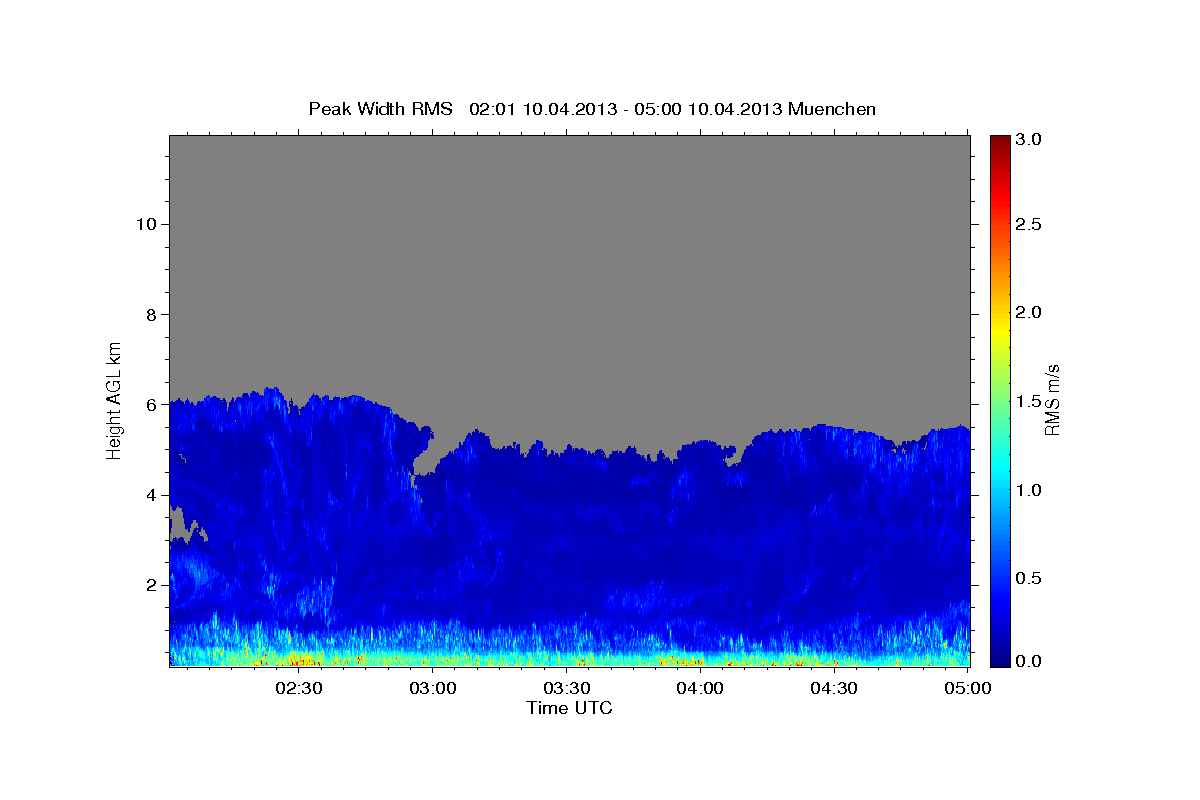Click the colorbar value 0.5

point(1030,578)
